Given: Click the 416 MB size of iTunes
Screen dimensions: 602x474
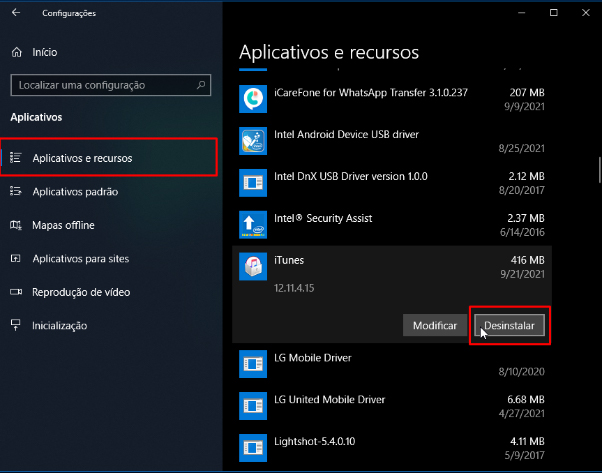Looking at the screenshot, I should (x=528, y=260).
